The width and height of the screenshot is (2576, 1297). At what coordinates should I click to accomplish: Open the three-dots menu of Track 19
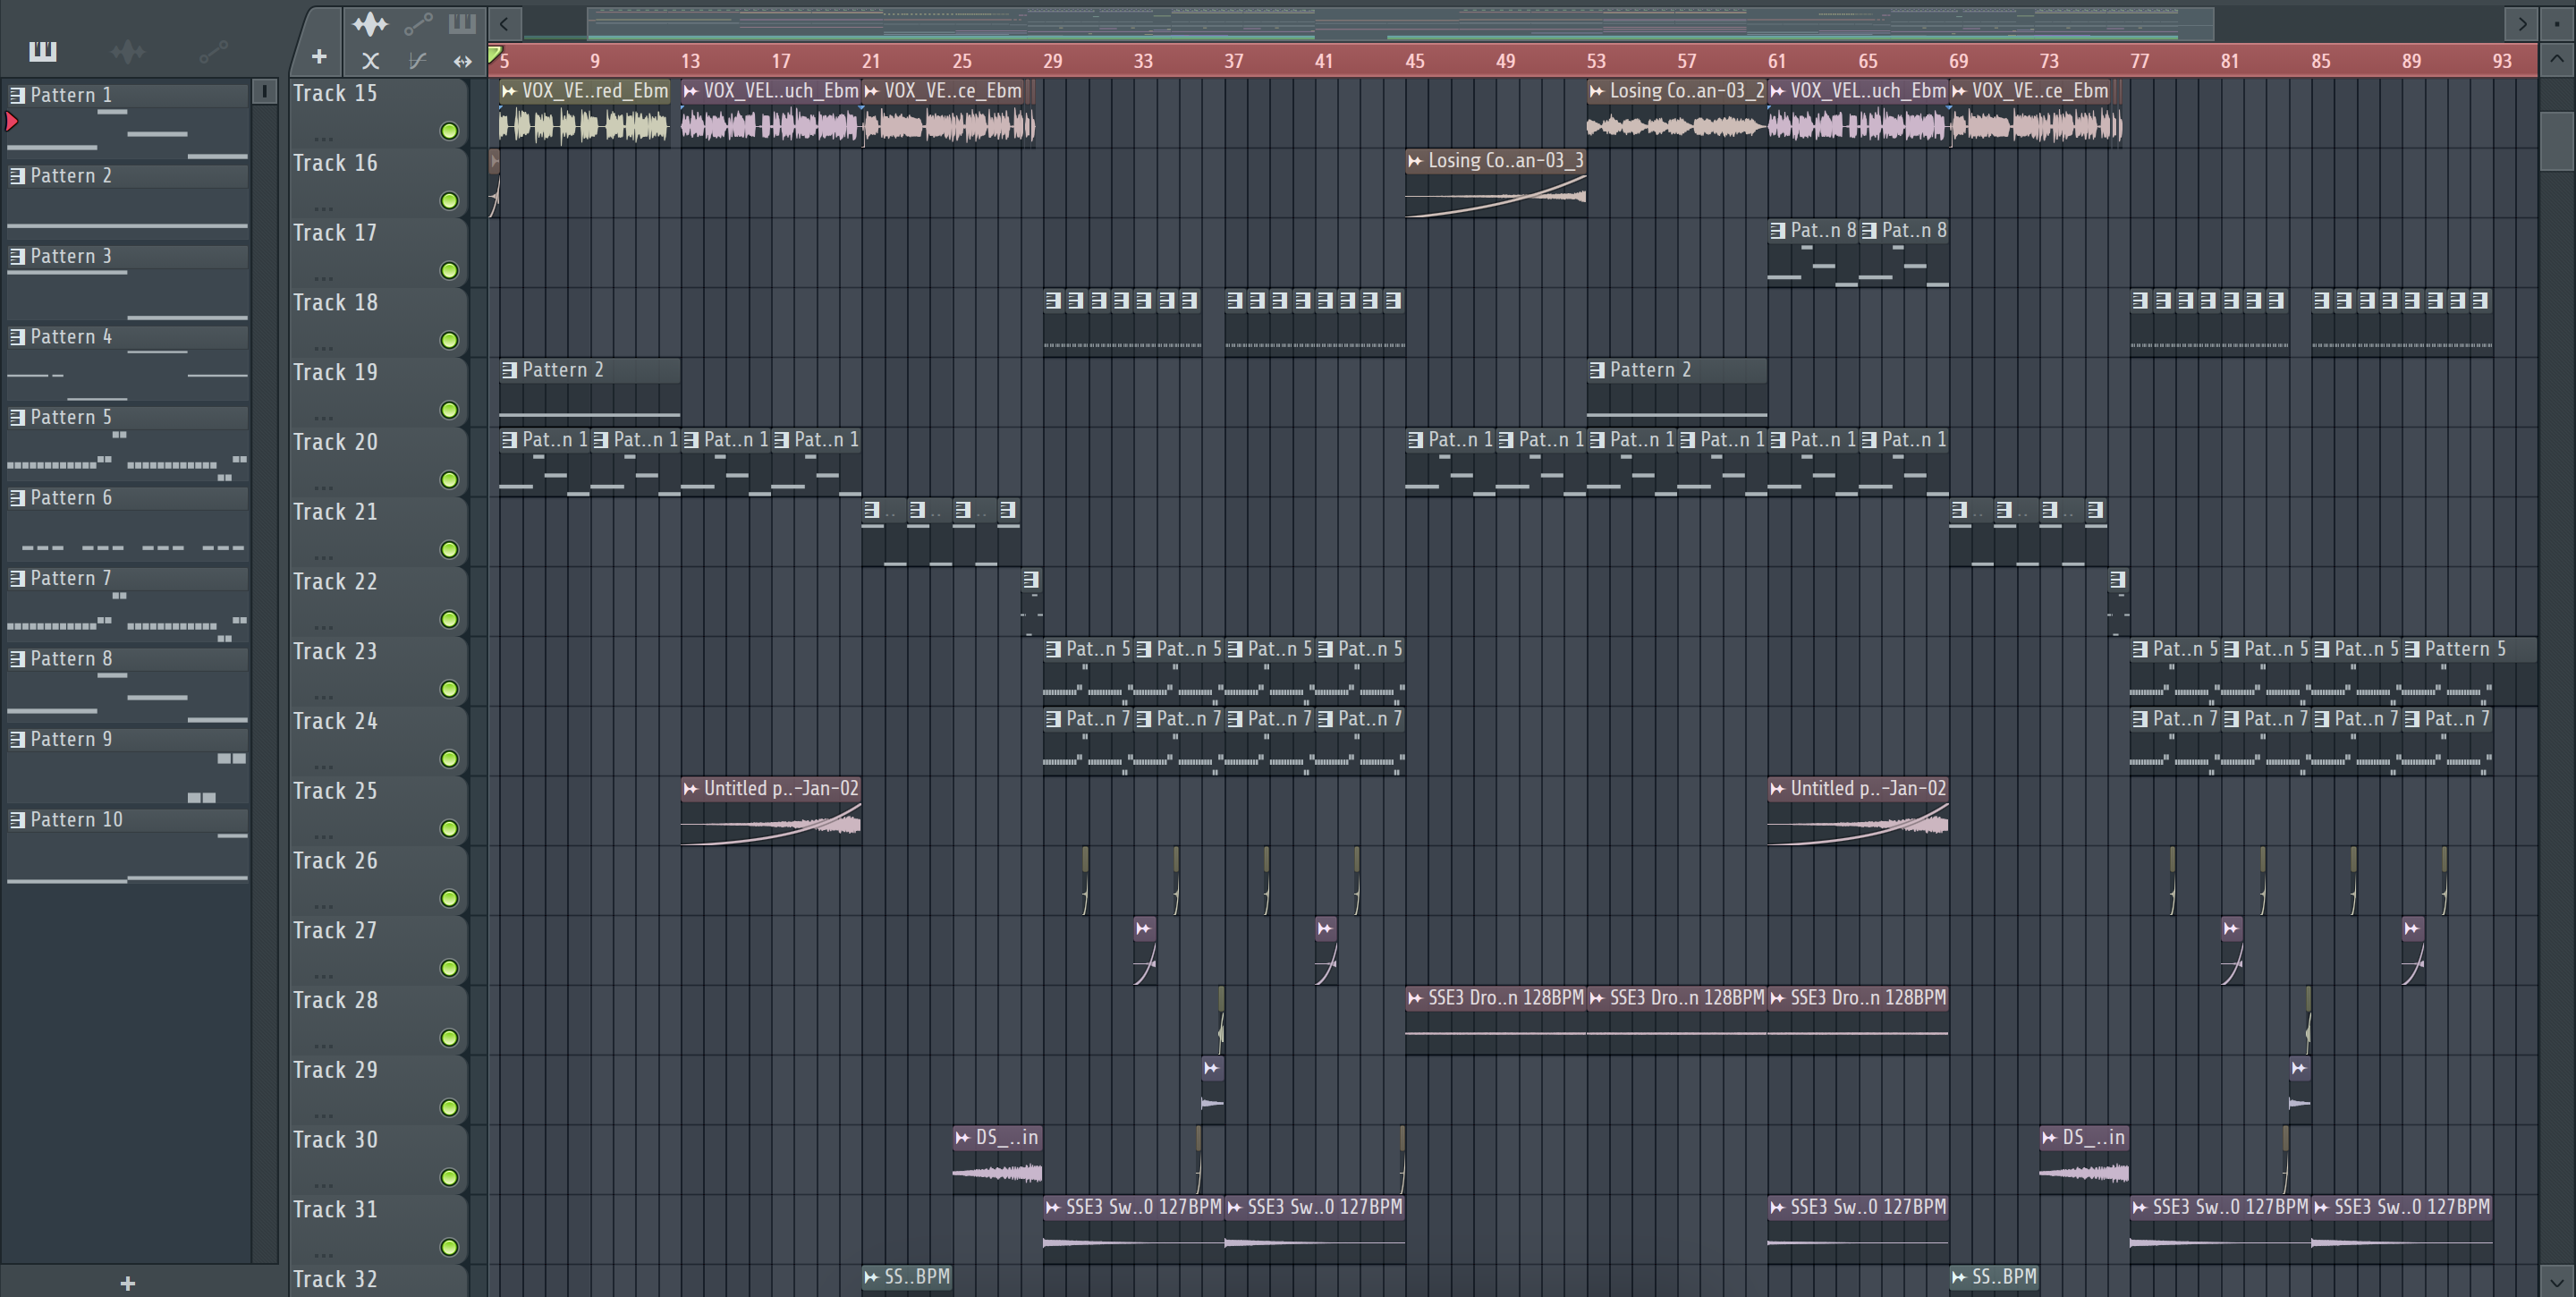(323, 417)
